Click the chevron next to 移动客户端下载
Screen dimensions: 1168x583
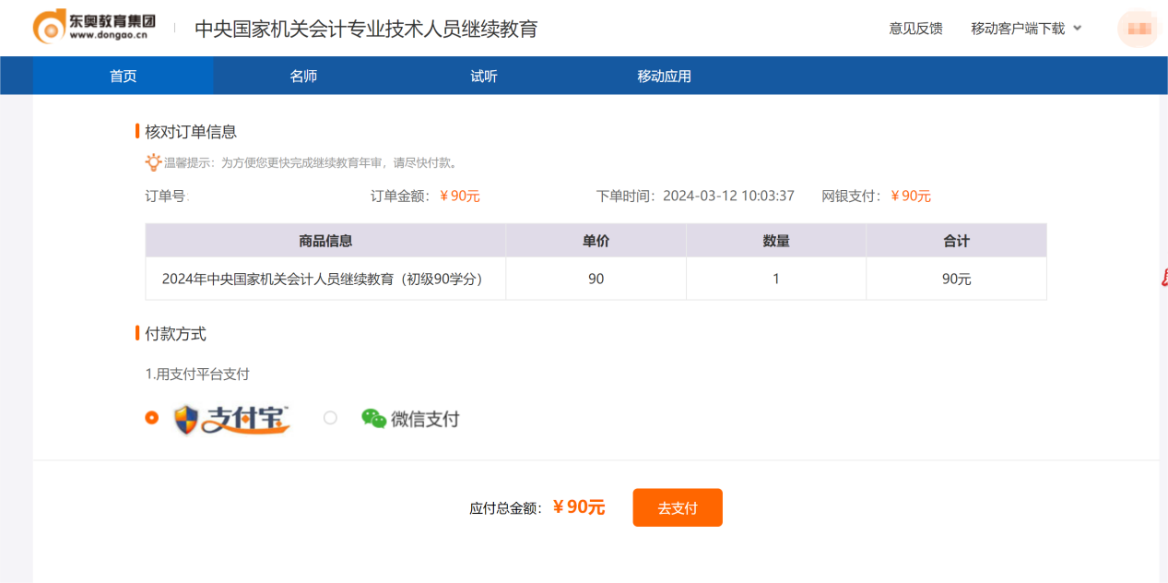click(x=1077, y=28)
